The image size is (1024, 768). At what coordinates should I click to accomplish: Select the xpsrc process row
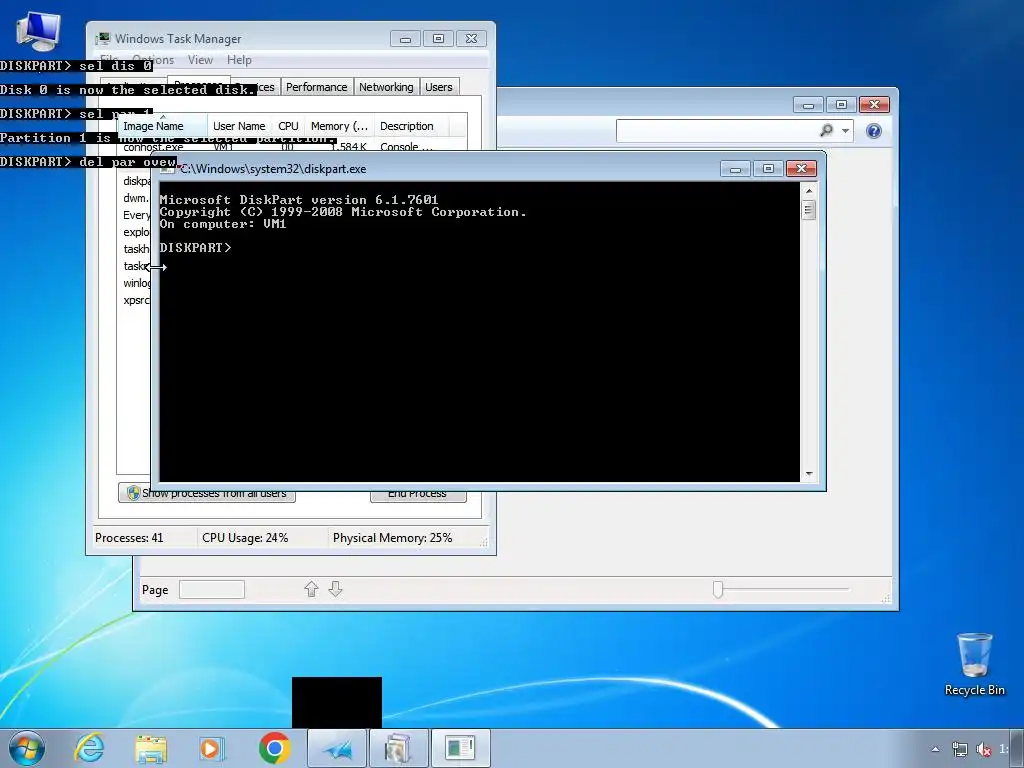pyautogui.click(x=136, y=300)
